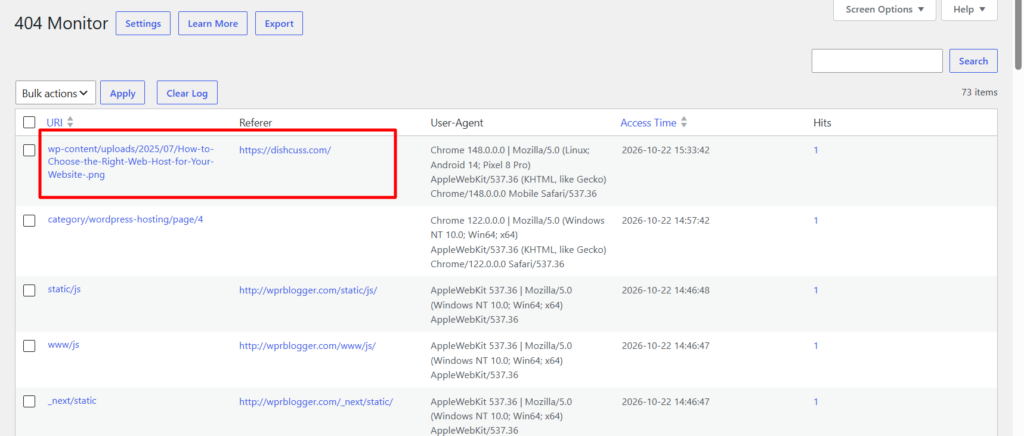Open the Help dropdown tab
This screenshot has height=436, width=1024.
(x=969, y=10)
